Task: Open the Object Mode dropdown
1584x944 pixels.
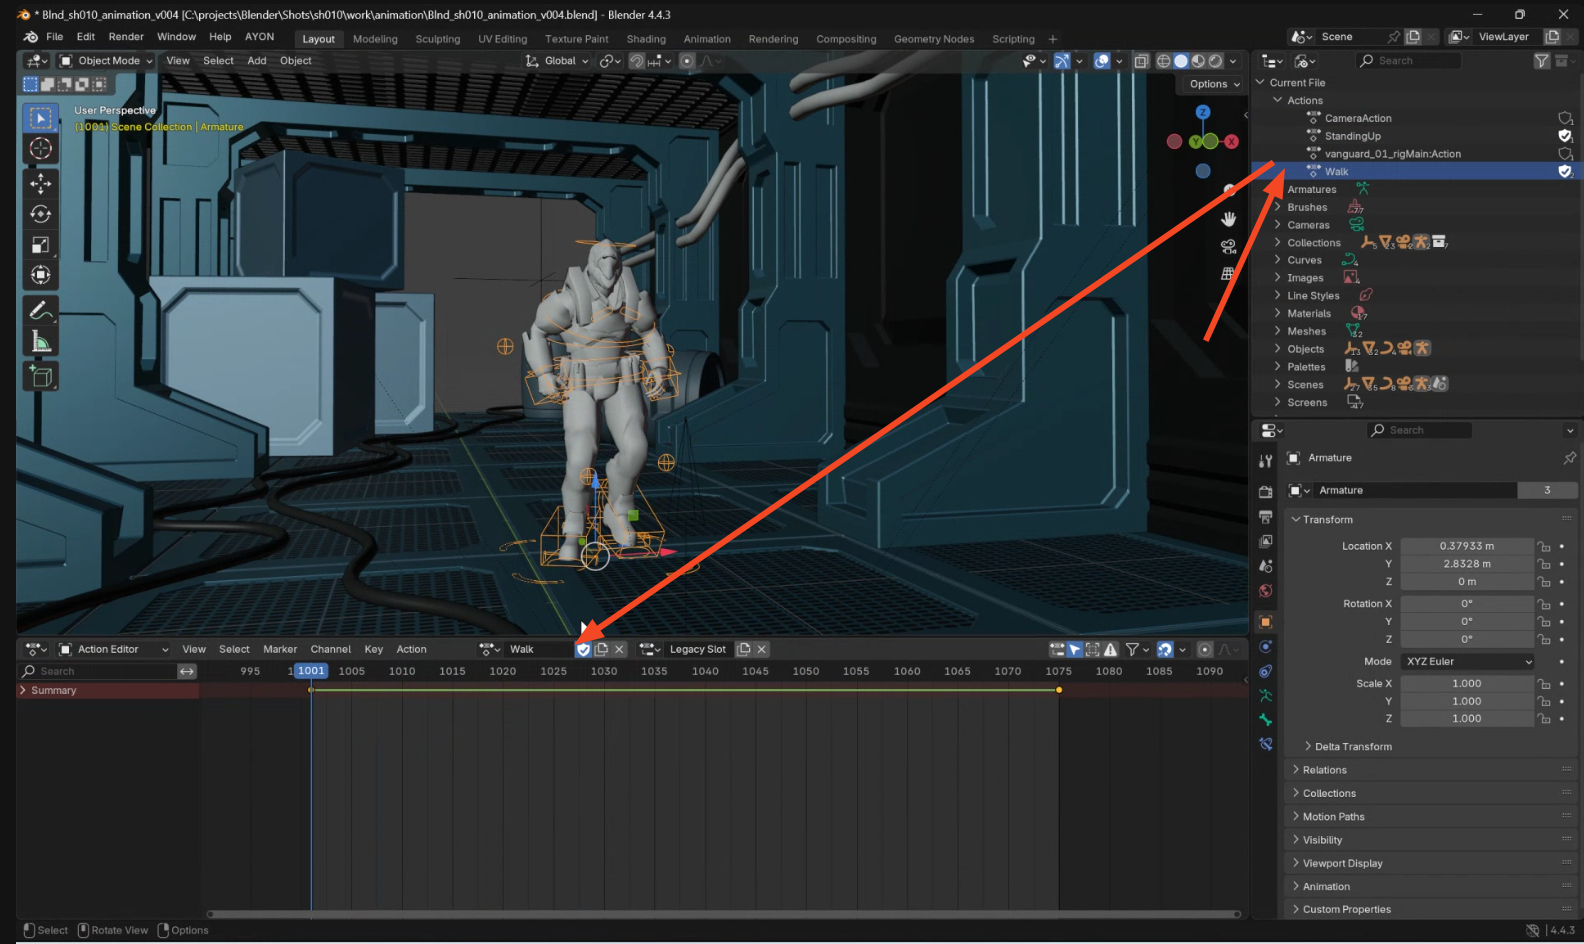Action: click(106, 61)
